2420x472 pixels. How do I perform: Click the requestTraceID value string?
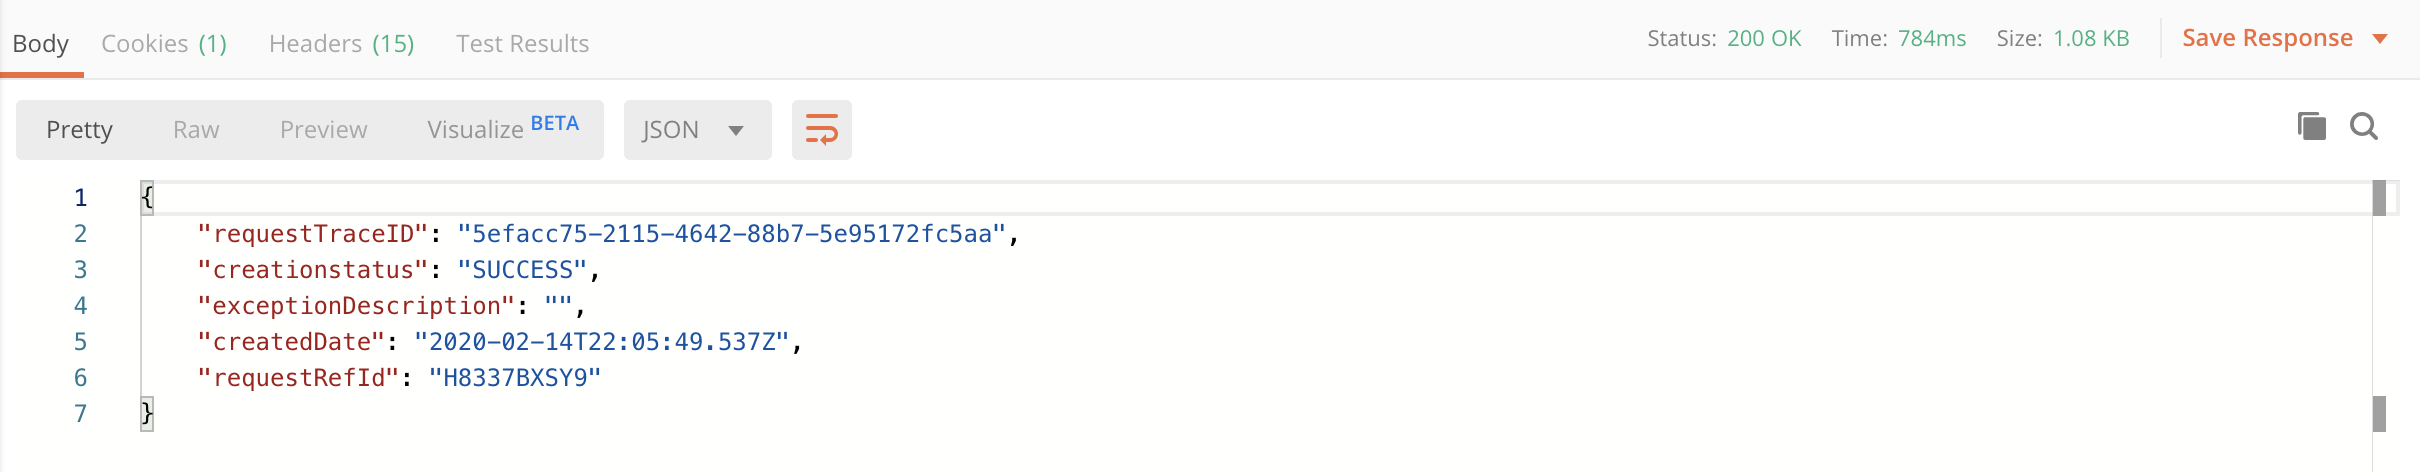731,234
